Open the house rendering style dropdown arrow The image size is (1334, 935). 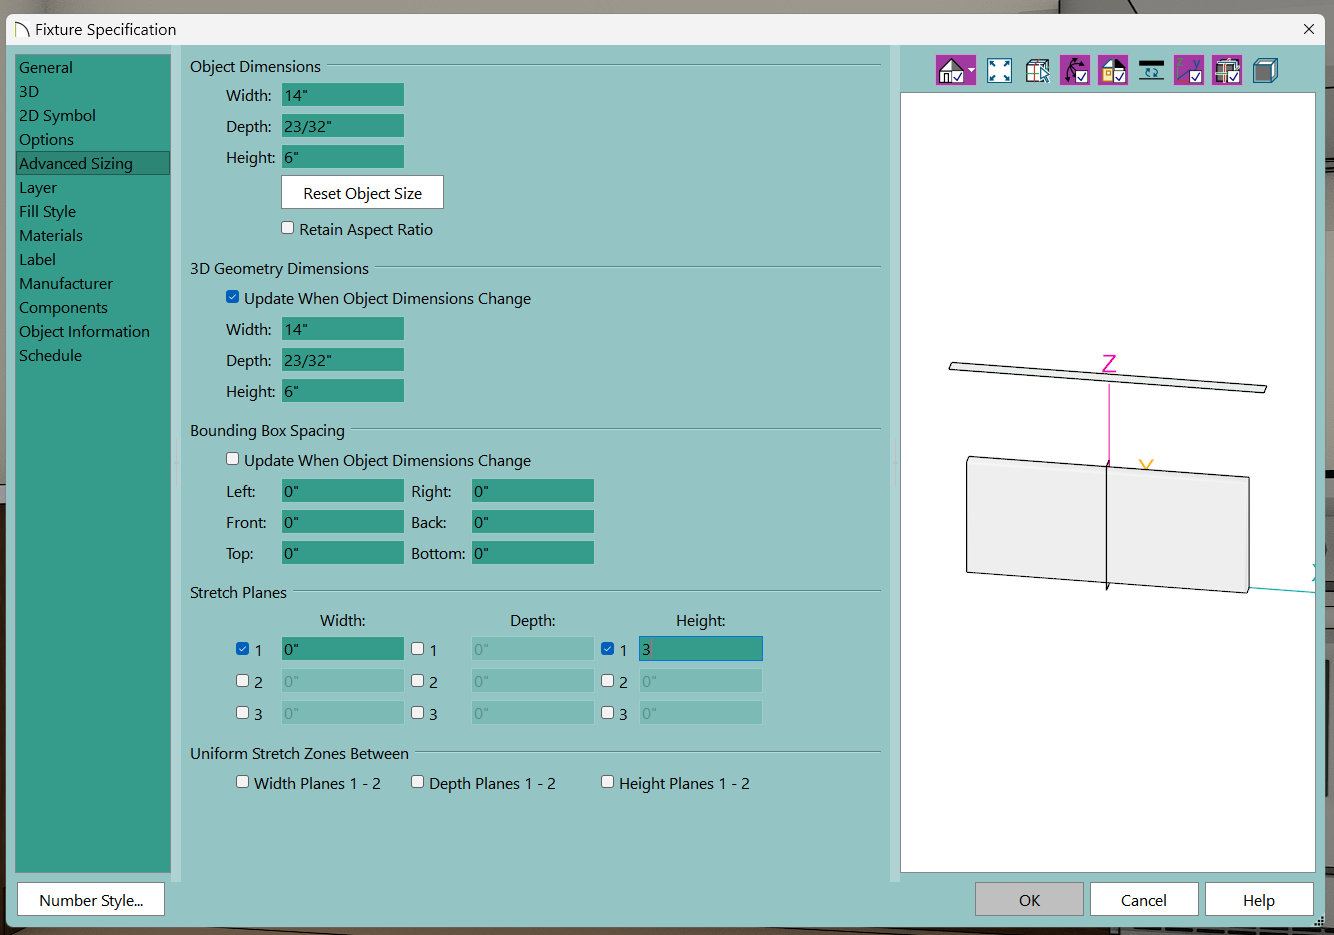point(971,71)
